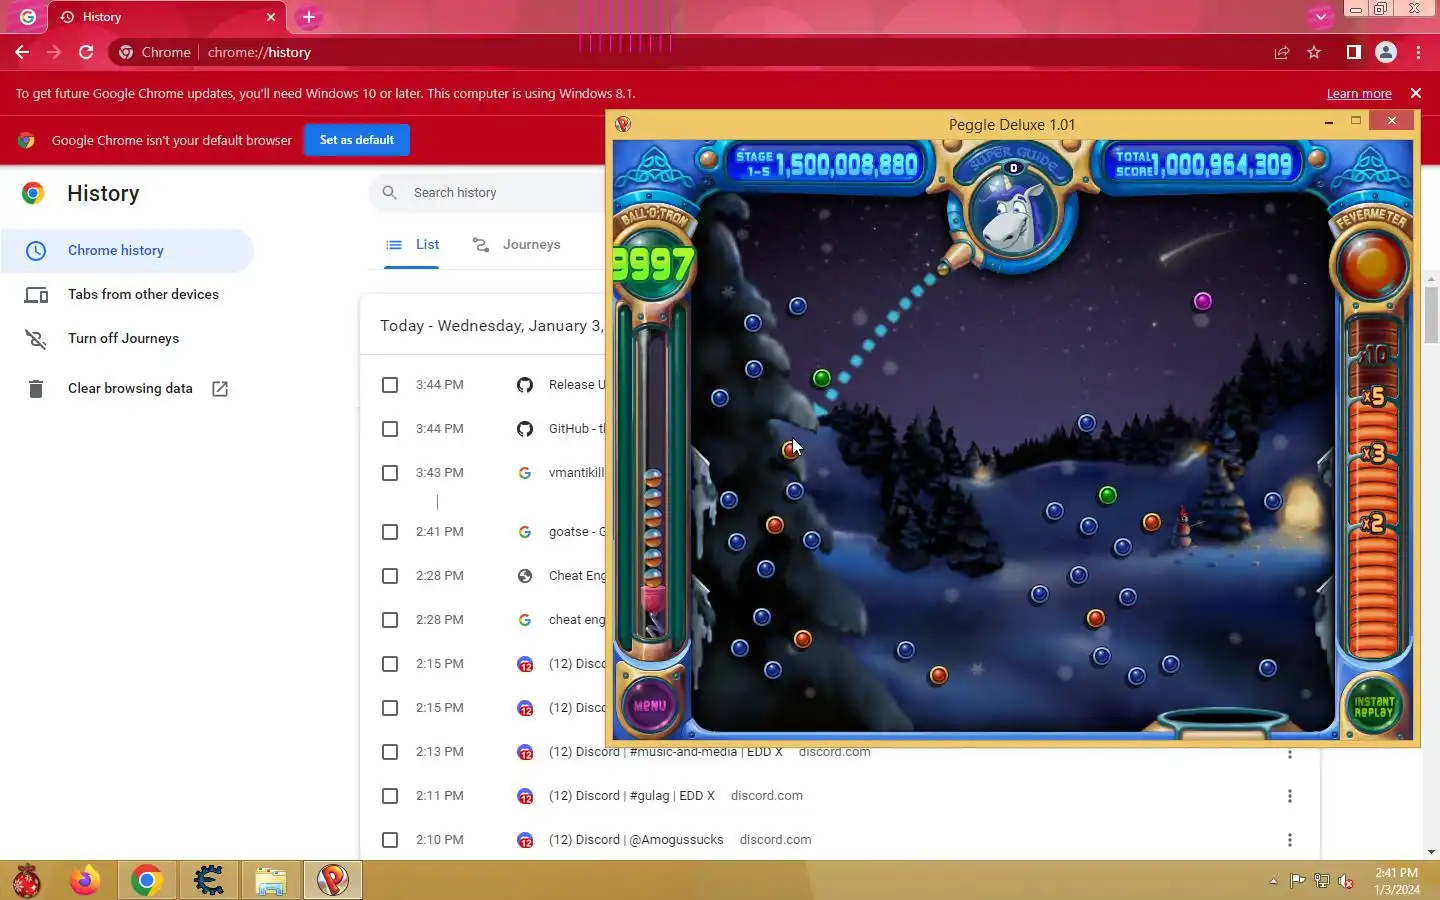Switch to the Journeys tab
The image size is (1440, 900).
tap(516, 244)
